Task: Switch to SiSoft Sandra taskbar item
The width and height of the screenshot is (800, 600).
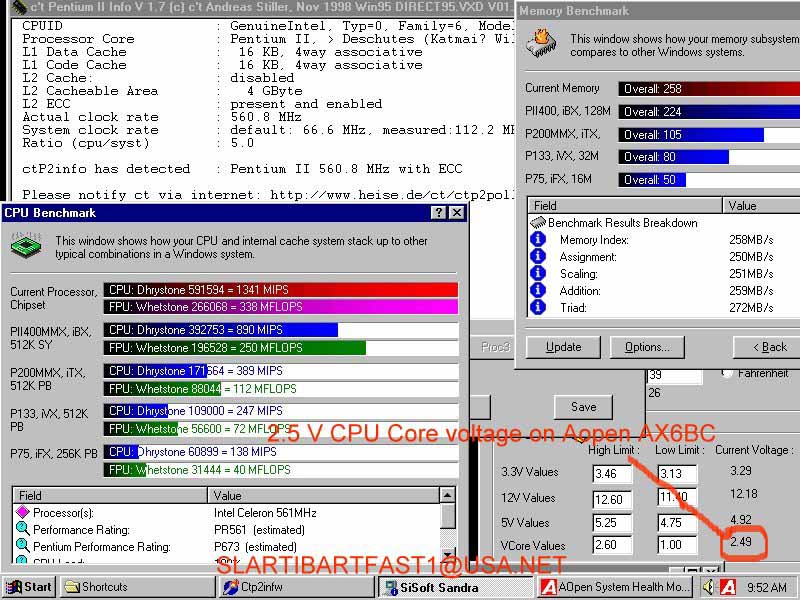Action: point(455,587)
